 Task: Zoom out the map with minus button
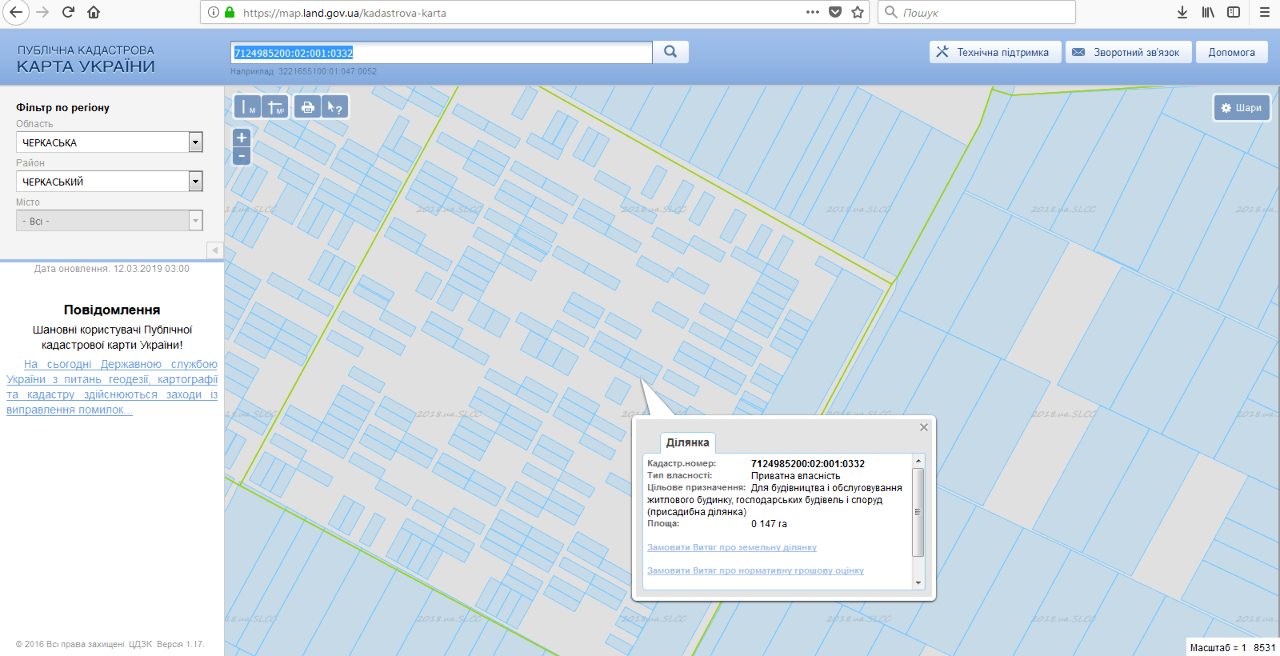(241, 156)
